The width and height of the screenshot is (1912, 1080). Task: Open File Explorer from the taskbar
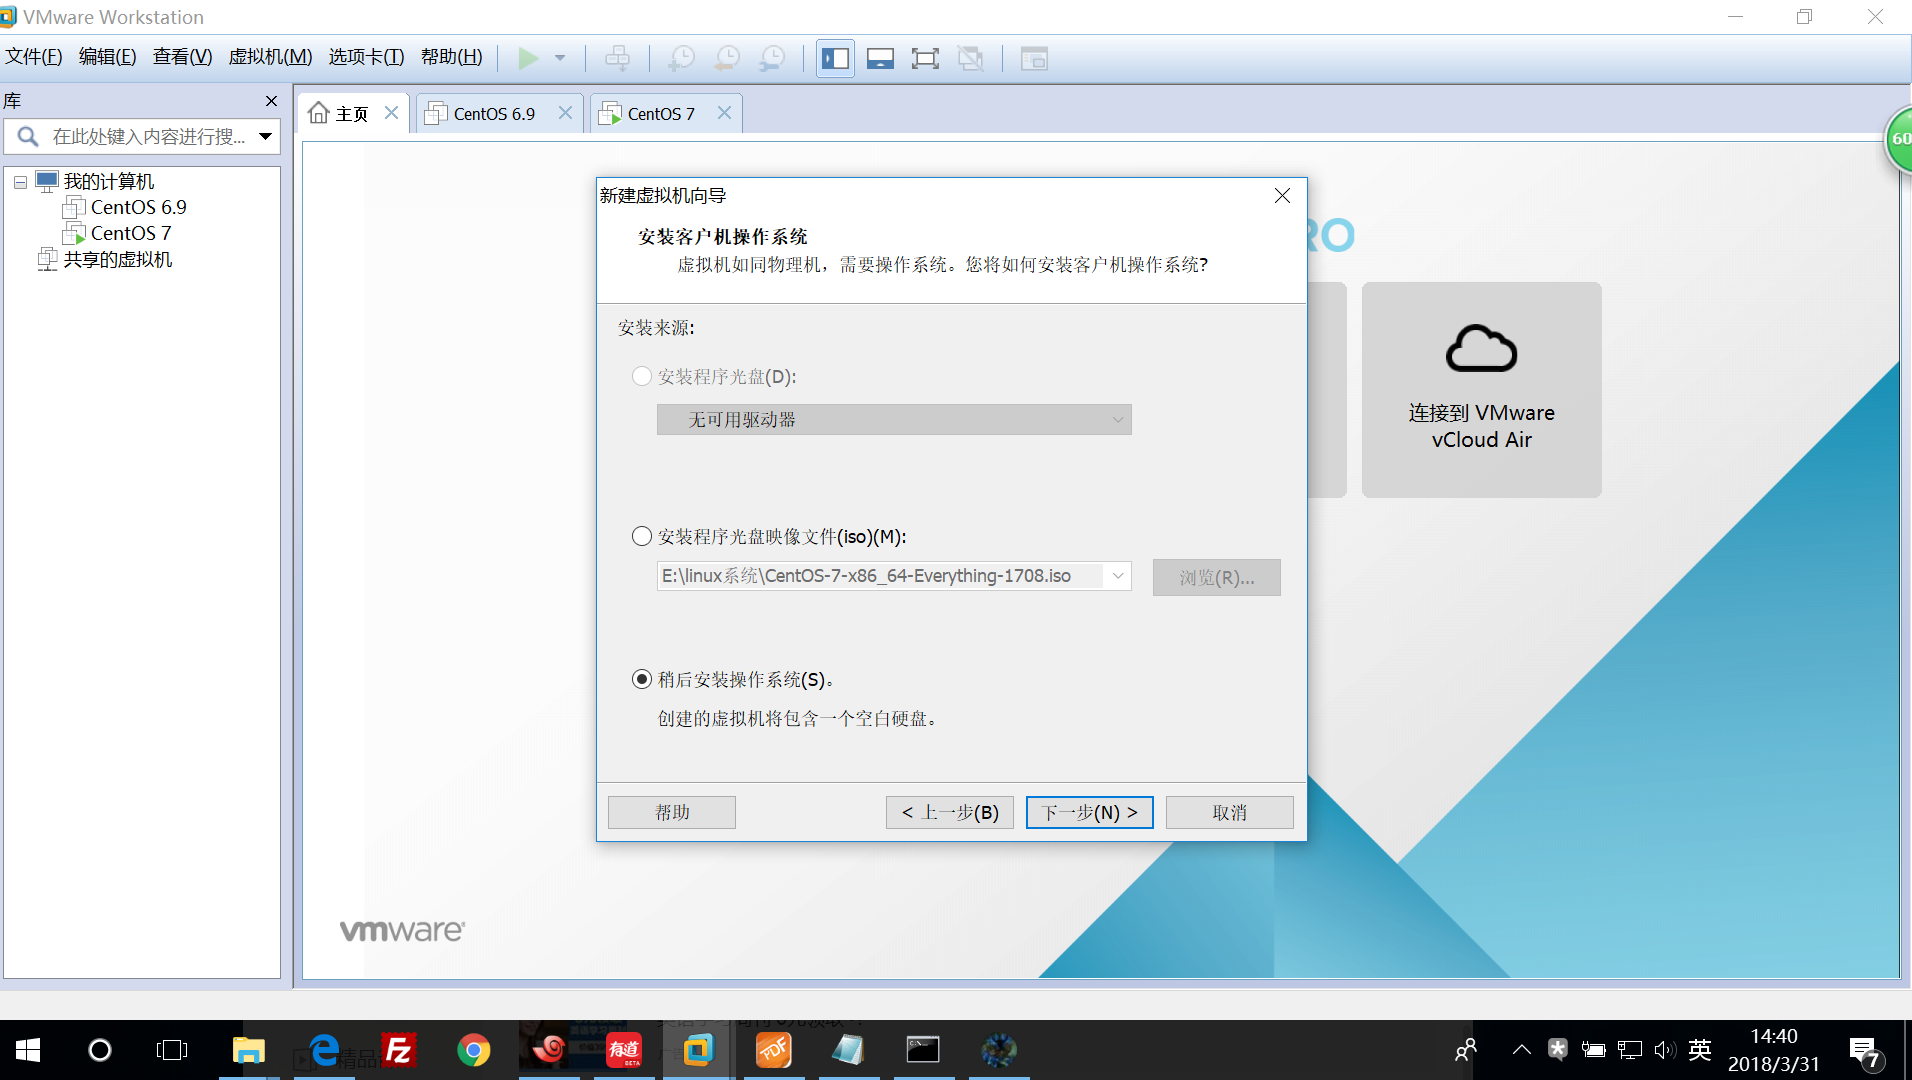[248, 1050]
